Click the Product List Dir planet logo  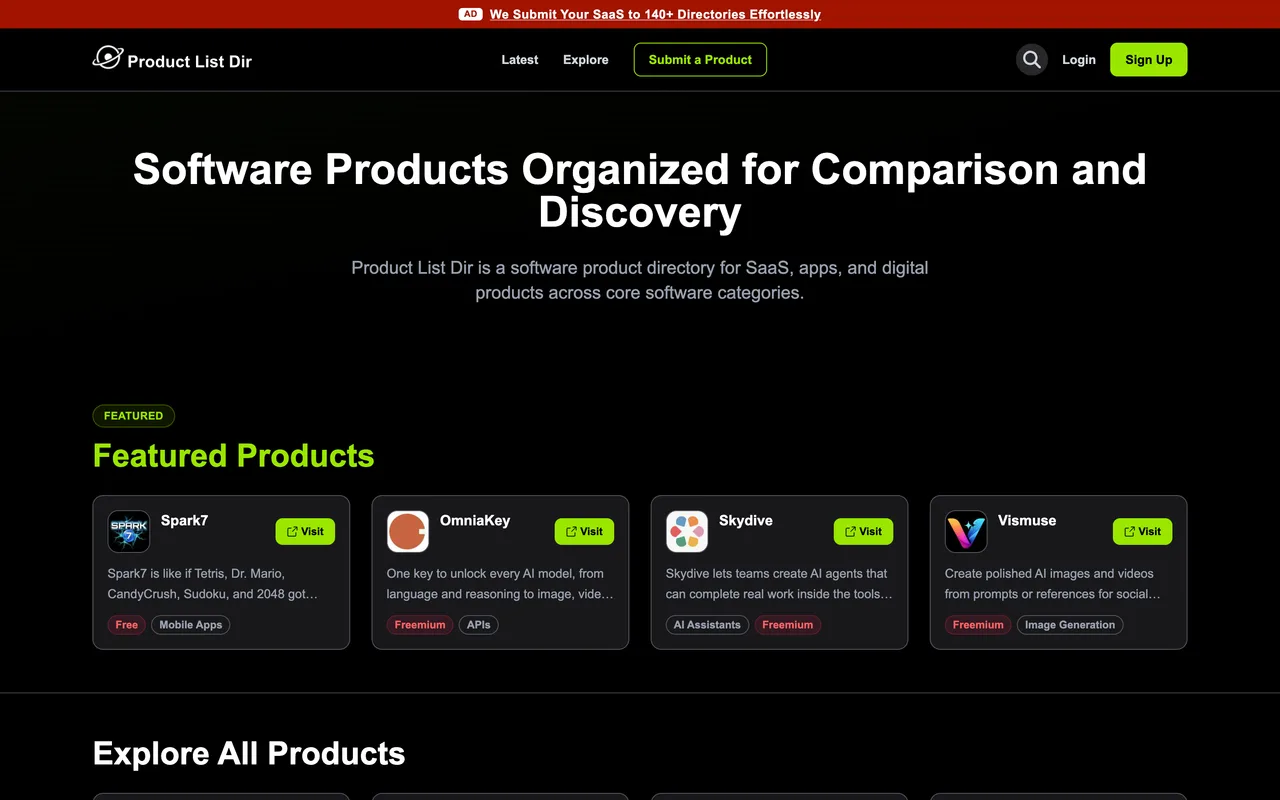(x=107, y=58)
